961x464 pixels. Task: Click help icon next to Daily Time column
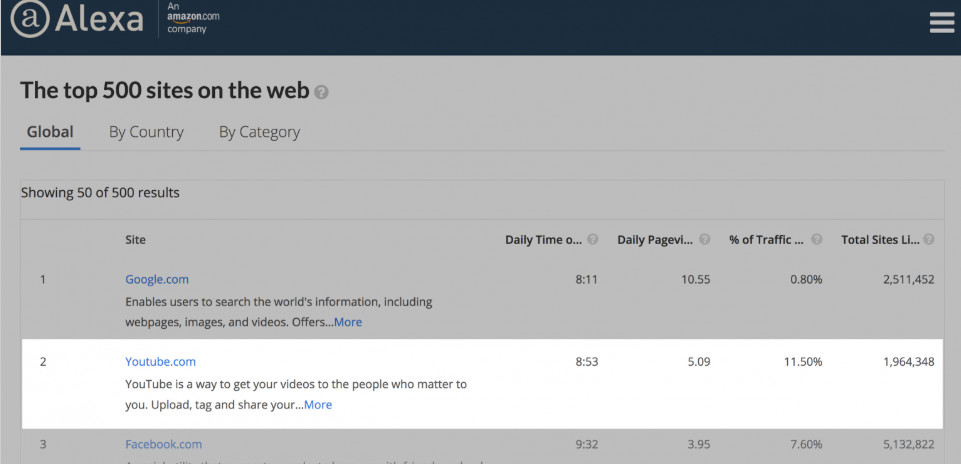[593, 240]
